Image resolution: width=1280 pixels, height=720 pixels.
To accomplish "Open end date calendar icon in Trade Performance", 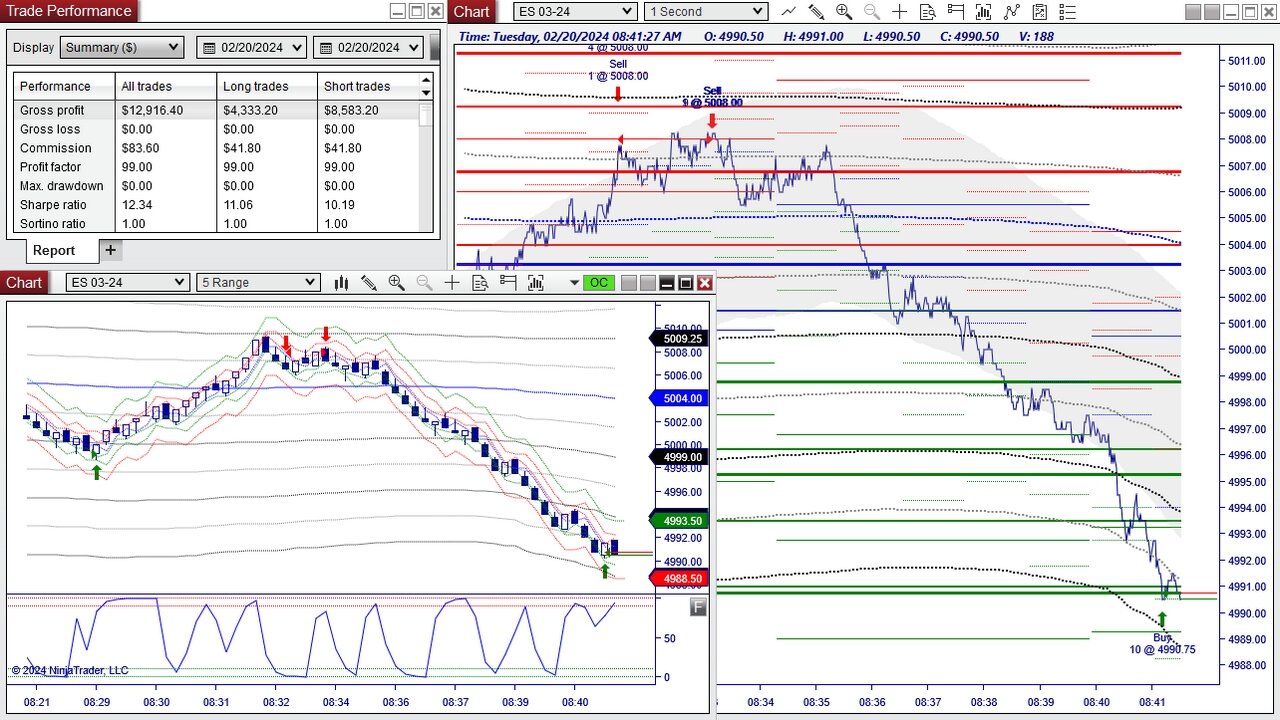I will (x=327, y=48).
